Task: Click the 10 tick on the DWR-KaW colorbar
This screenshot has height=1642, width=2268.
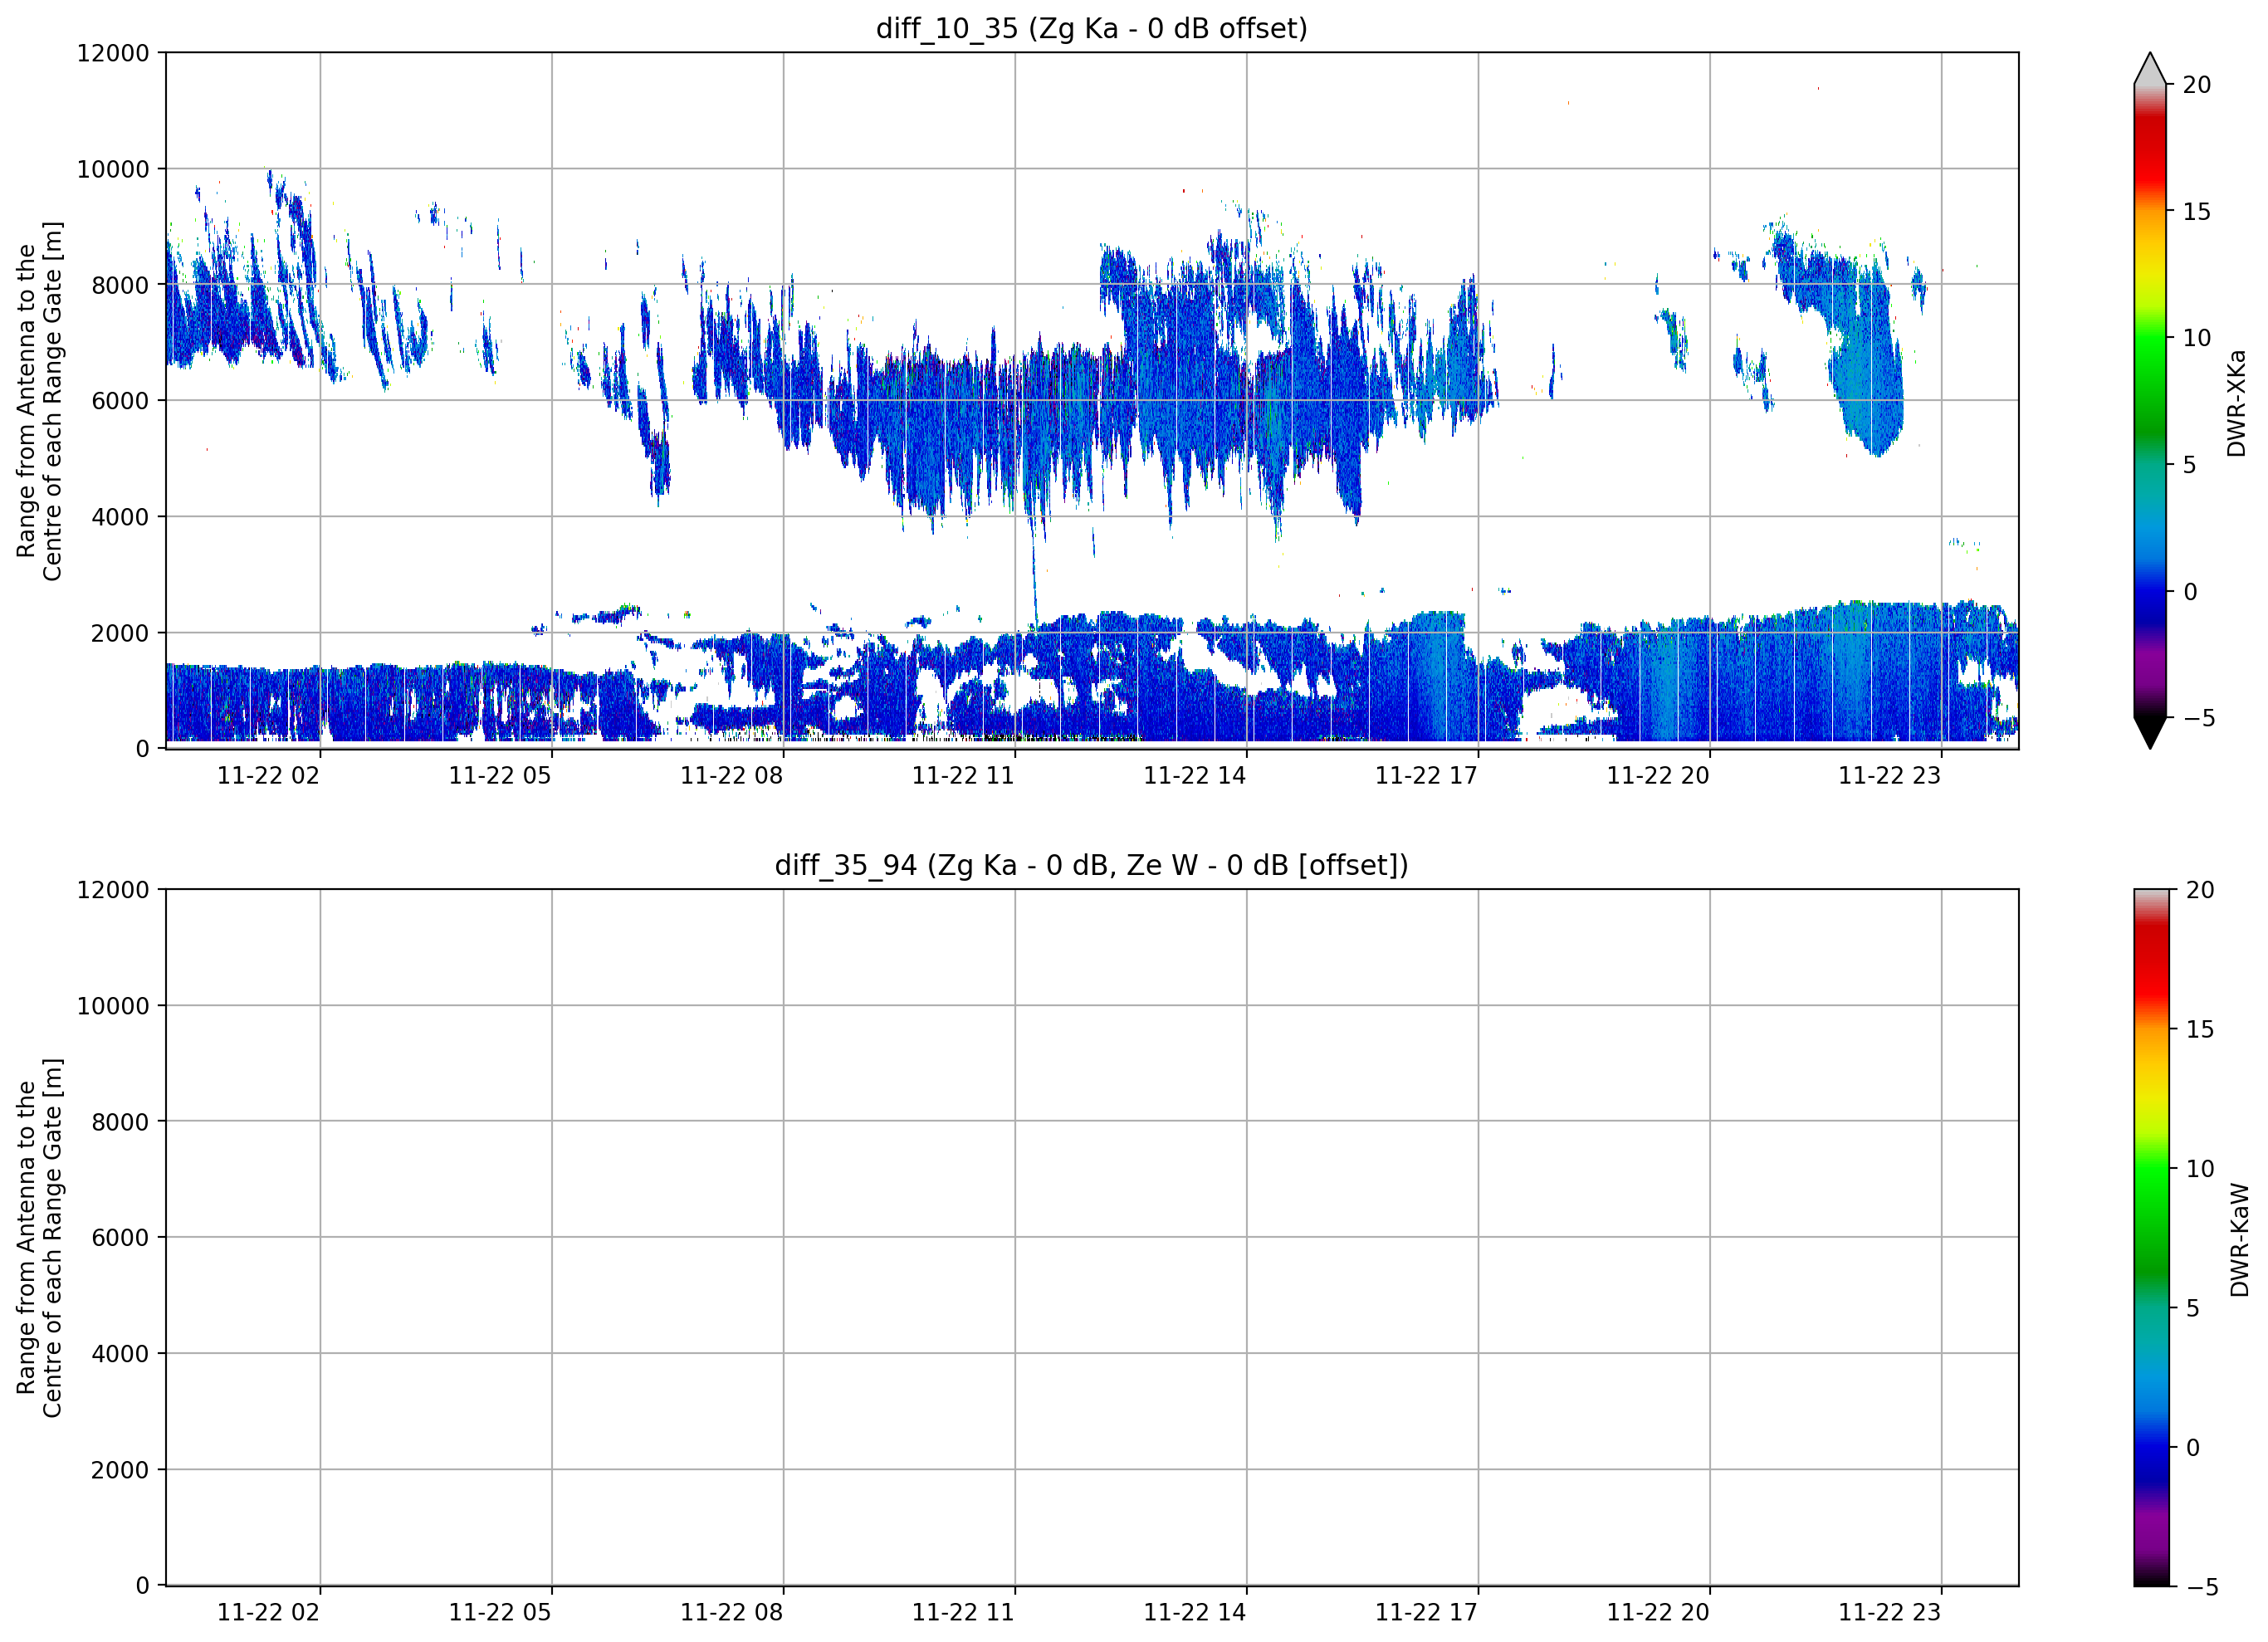Action: [x=2200, y=1168]
